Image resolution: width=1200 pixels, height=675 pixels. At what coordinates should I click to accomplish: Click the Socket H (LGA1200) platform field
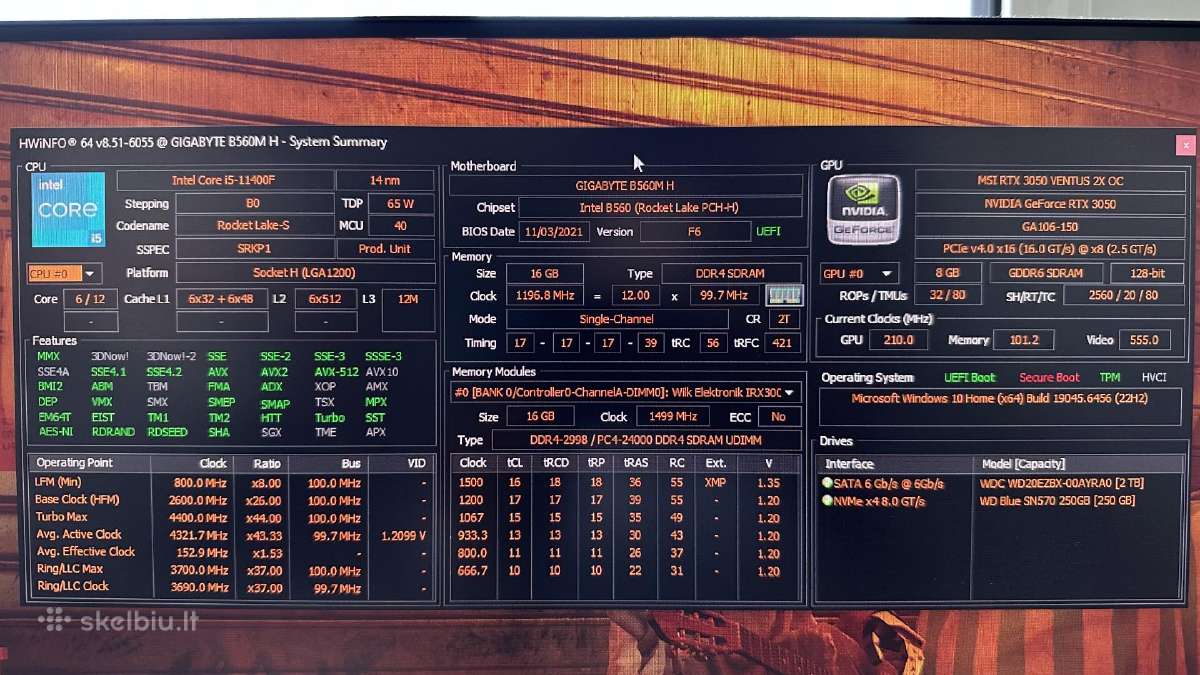[304, 272]
